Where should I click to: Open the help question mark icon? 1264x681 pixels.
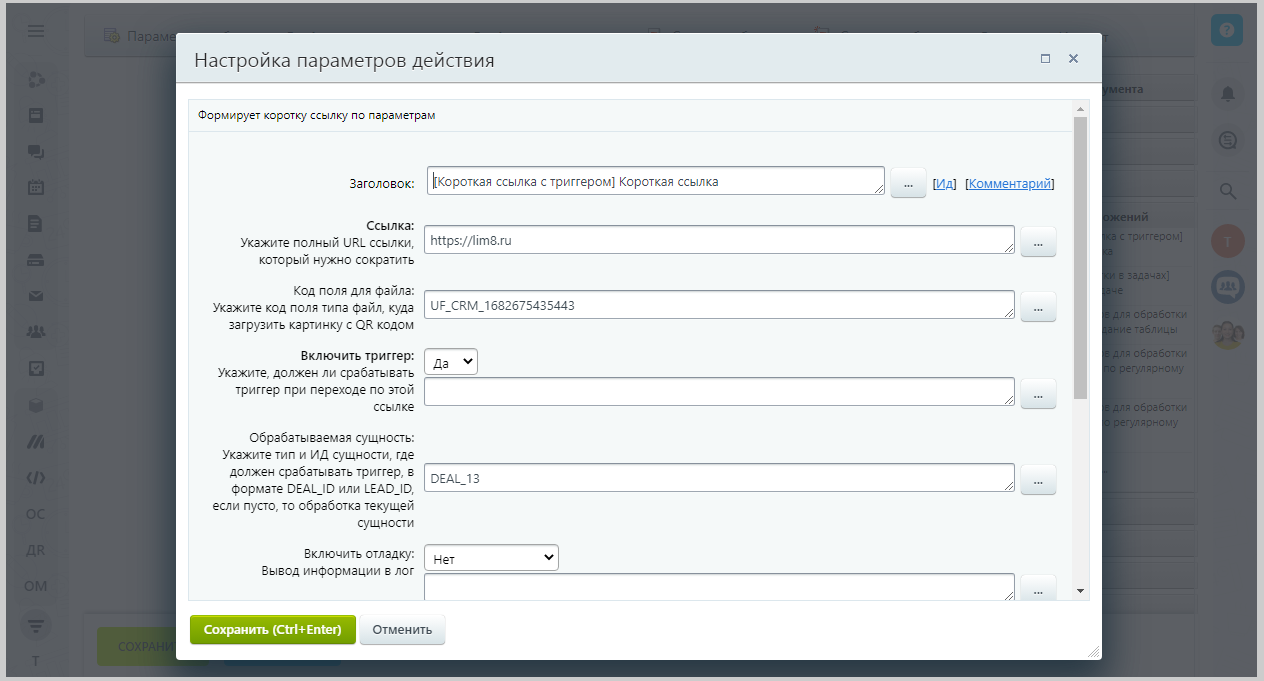1226,31
